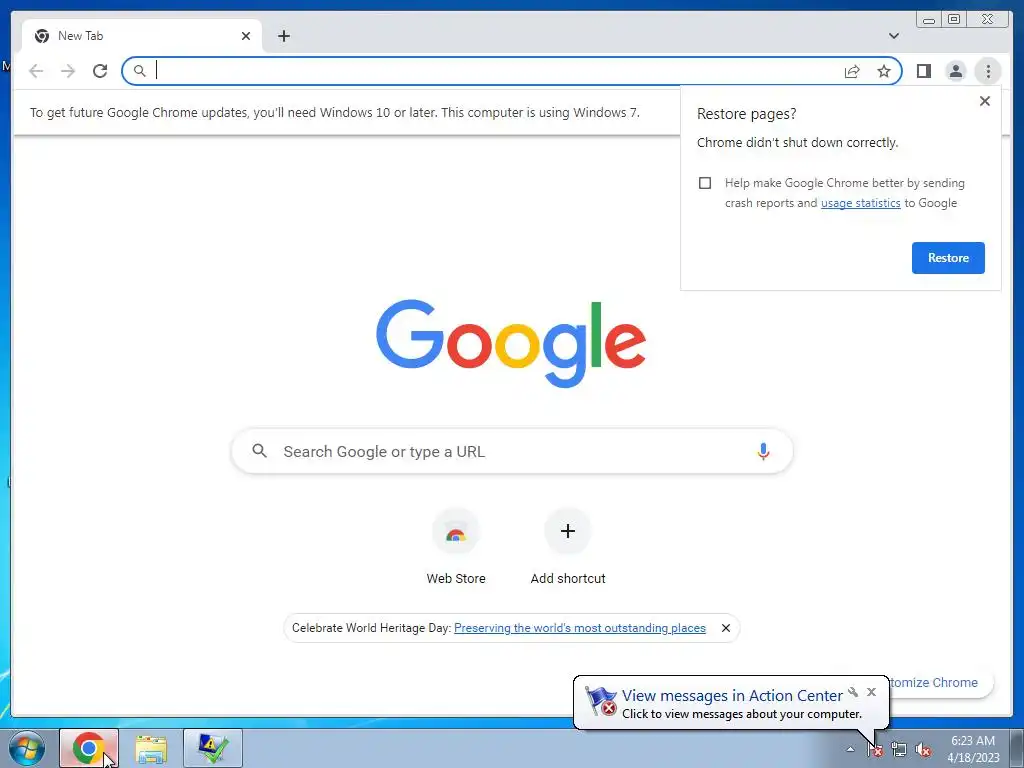Bookmark this tab with the star icon
Viewport: 1024px width, 768px height.
884,71
